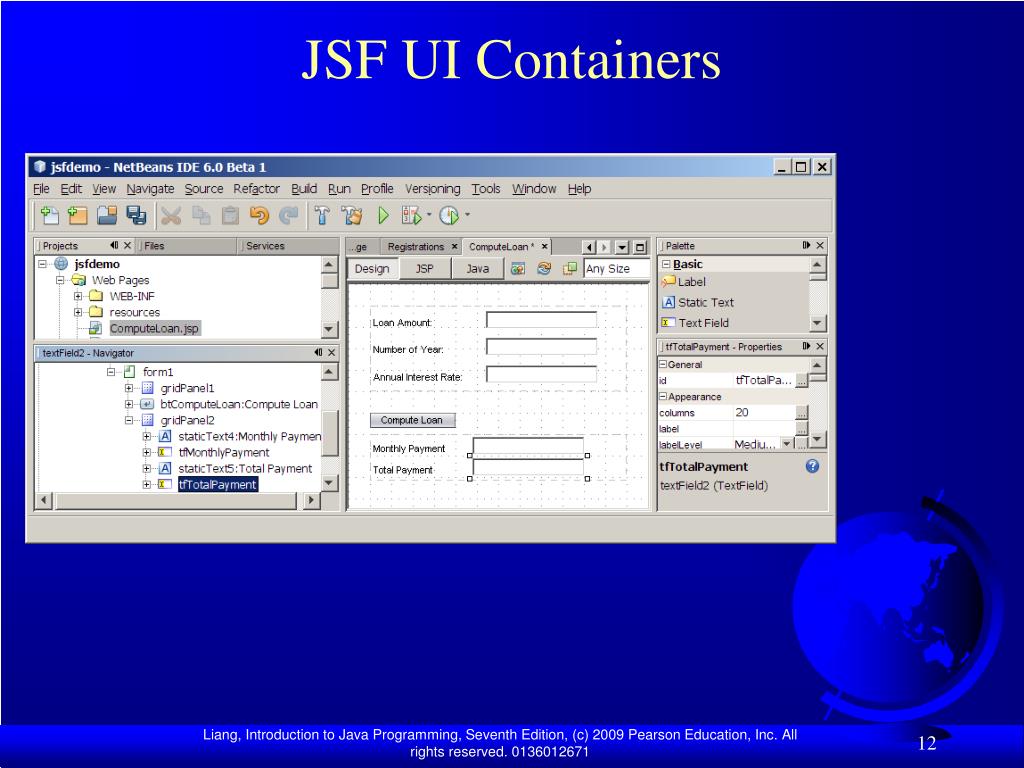
Task: Click the Clean and Build hammer-broom icon
Action: tap(352, 215)
